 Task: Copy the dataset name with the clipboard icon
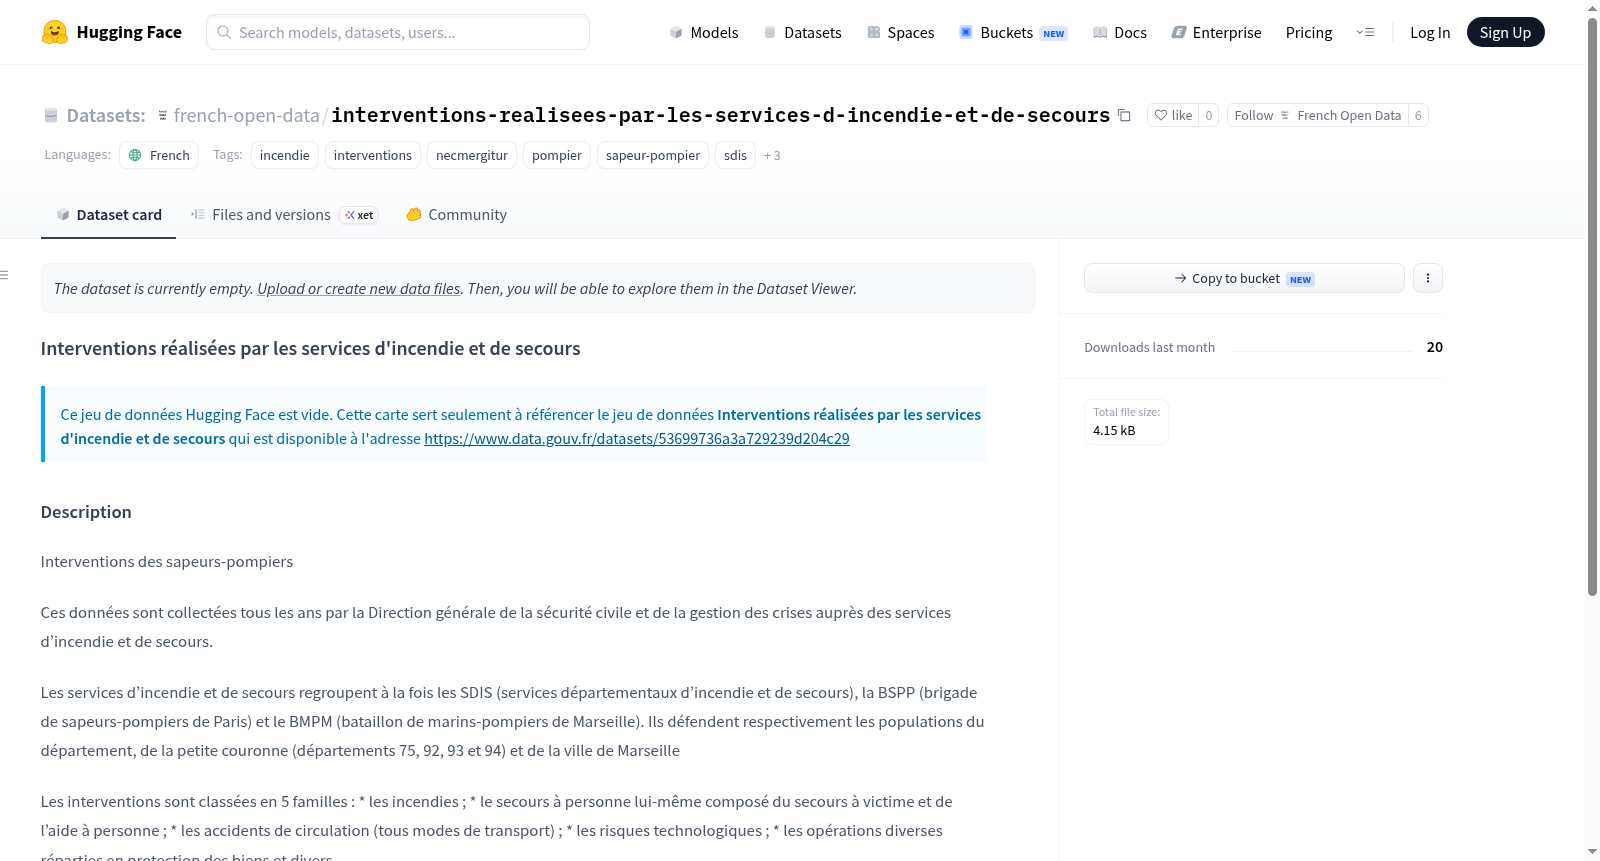(x=1124, y=115)
